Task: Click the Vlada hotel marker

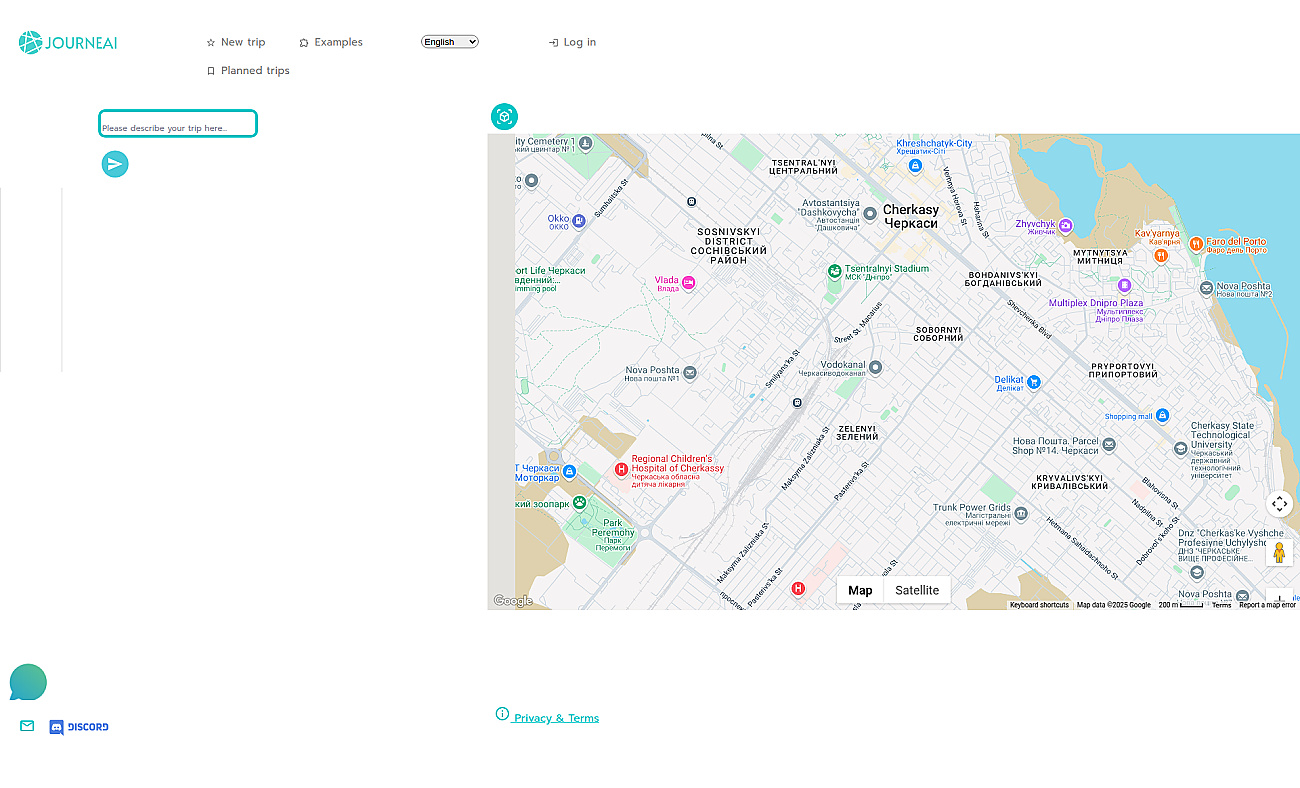Action: [688, 284]
